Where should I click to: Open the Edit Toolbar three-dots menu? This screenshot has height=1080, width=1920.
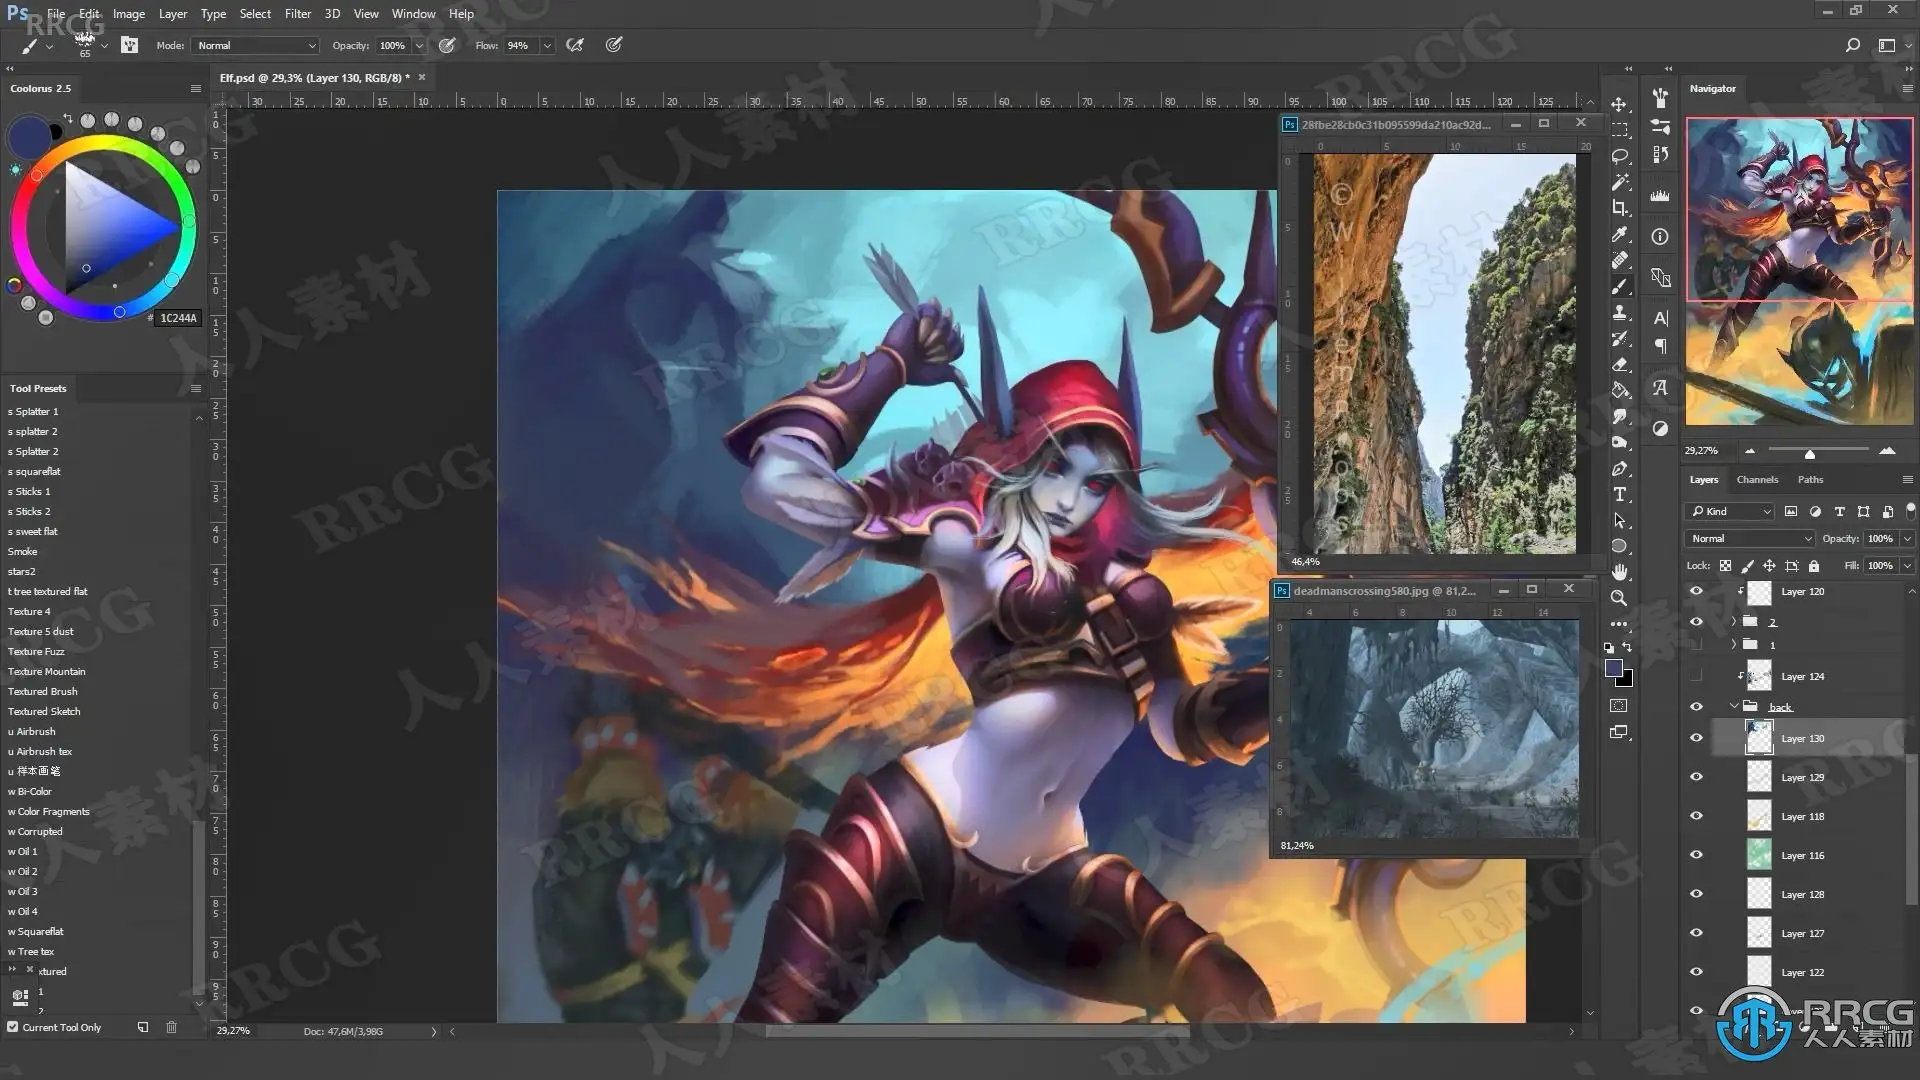pos(1620,625)
